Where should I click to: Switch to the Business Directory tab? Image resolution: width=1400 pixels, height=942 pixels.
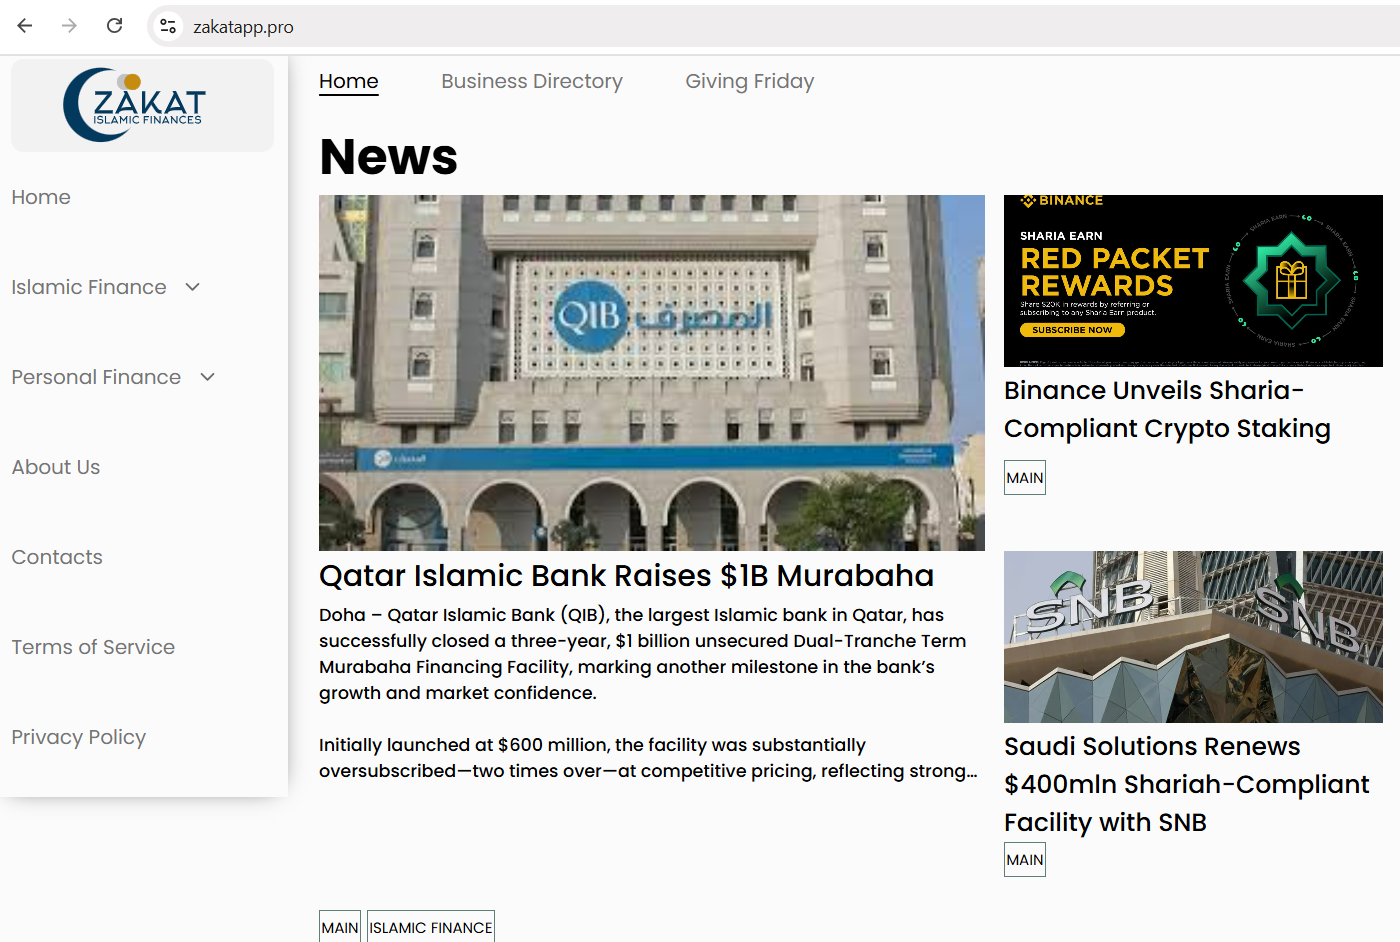532,81
